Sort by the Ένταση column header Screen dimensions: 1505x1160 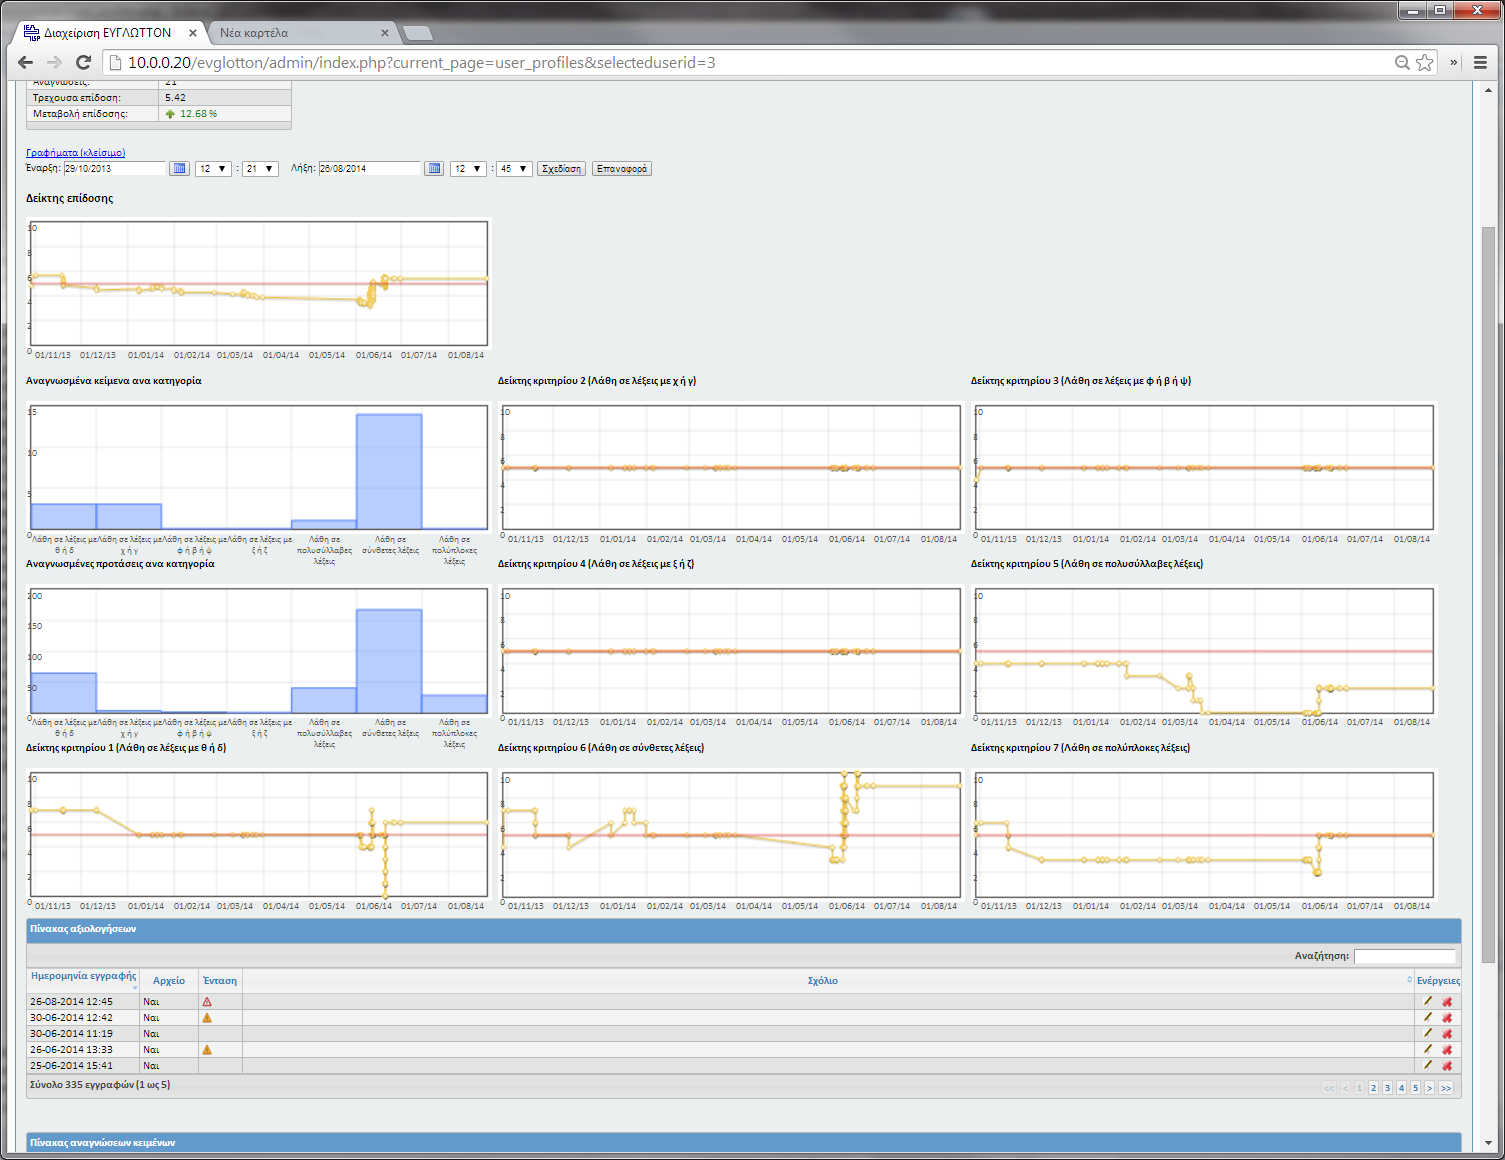click(220, 981)
